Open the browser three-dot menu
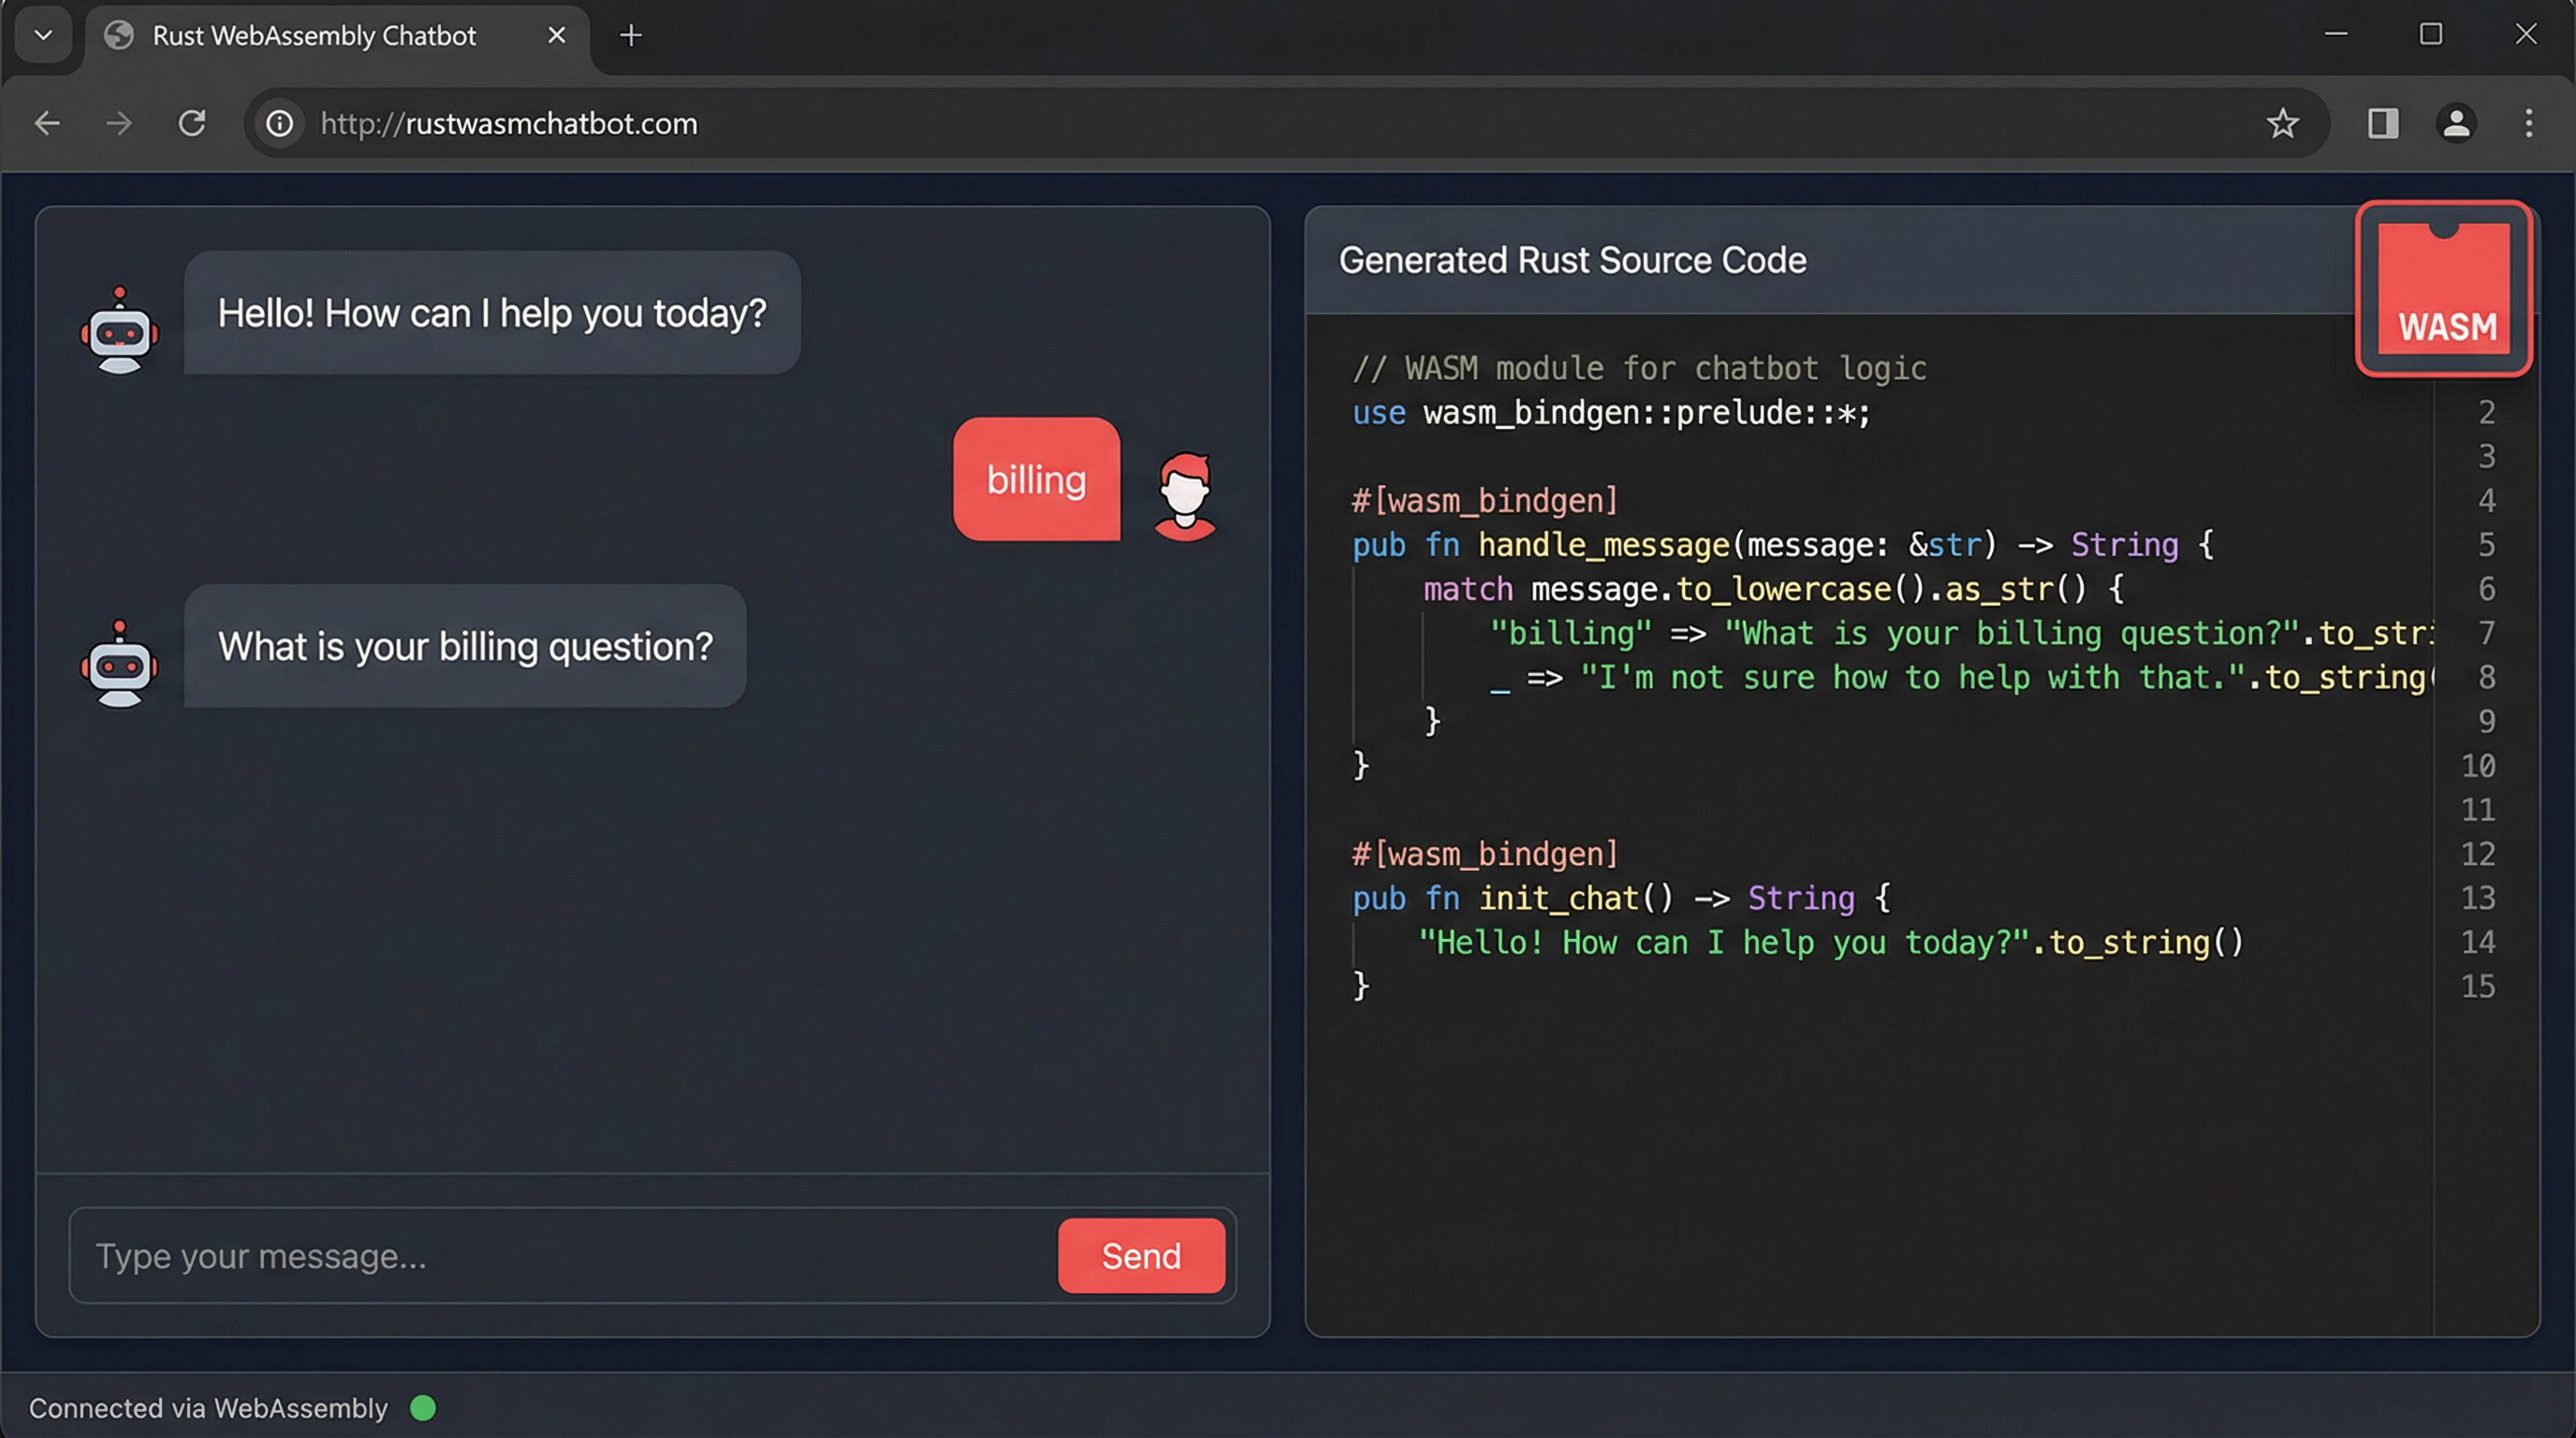 (x=2529, y=124)
